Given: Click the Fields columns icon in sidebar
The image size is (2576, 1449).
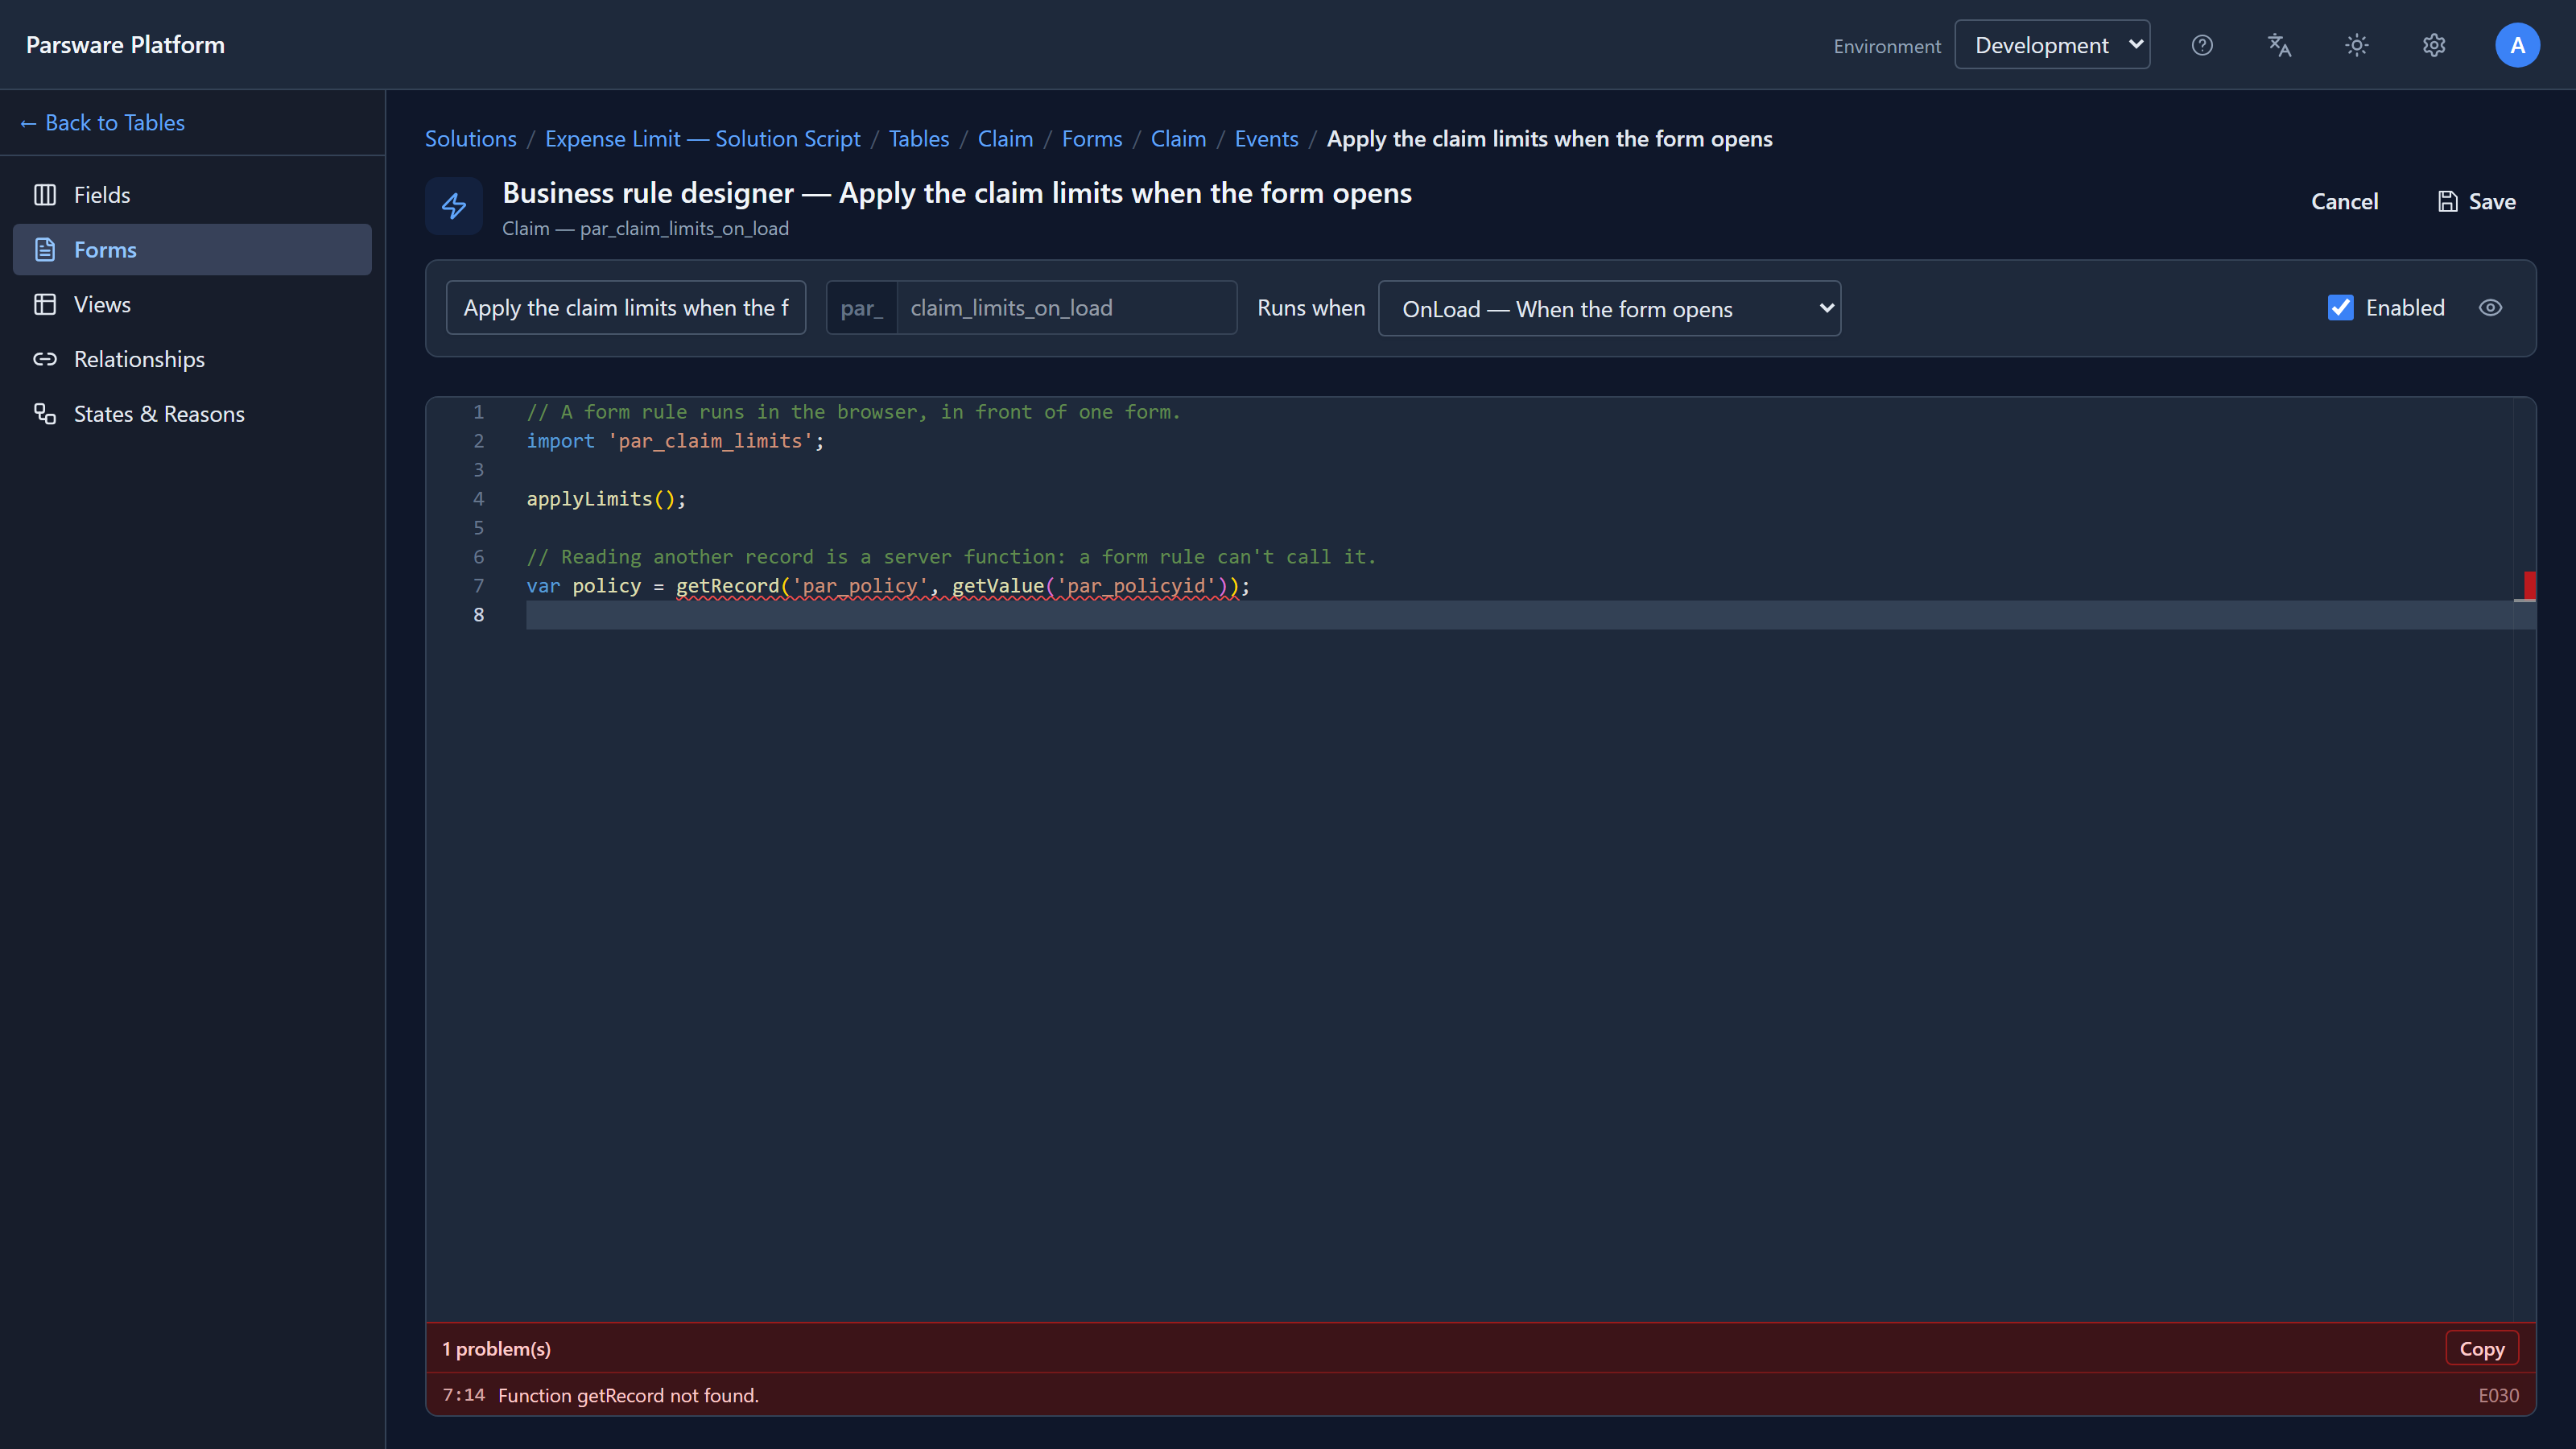Looking at the screenshot, I should [45, 195].
